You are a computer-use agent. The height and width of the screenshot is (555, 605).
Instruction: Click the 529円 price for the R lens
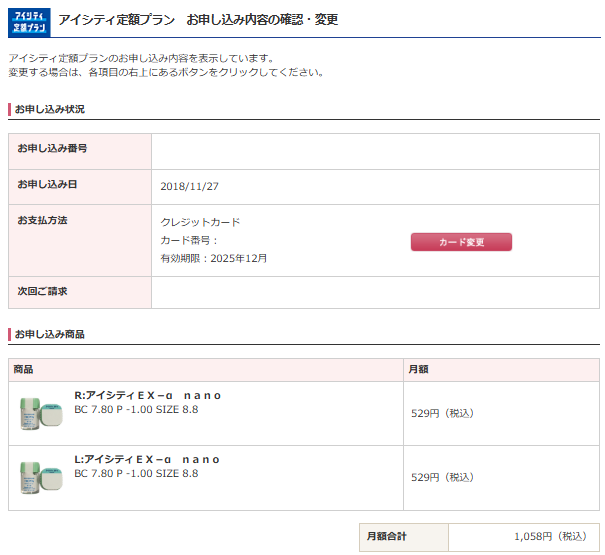click(x=442, y=413)
